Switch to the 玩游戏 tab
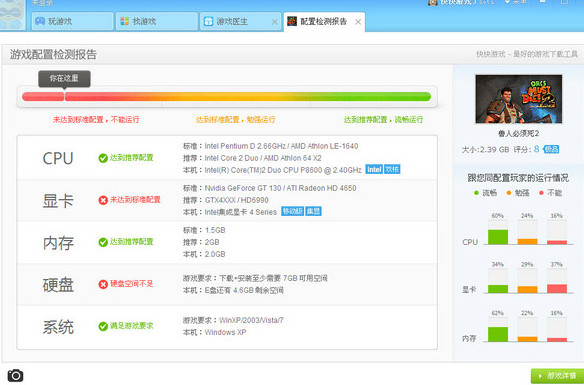Image resolution: width=584 pixels, height=385 pixels. (72, 21)
